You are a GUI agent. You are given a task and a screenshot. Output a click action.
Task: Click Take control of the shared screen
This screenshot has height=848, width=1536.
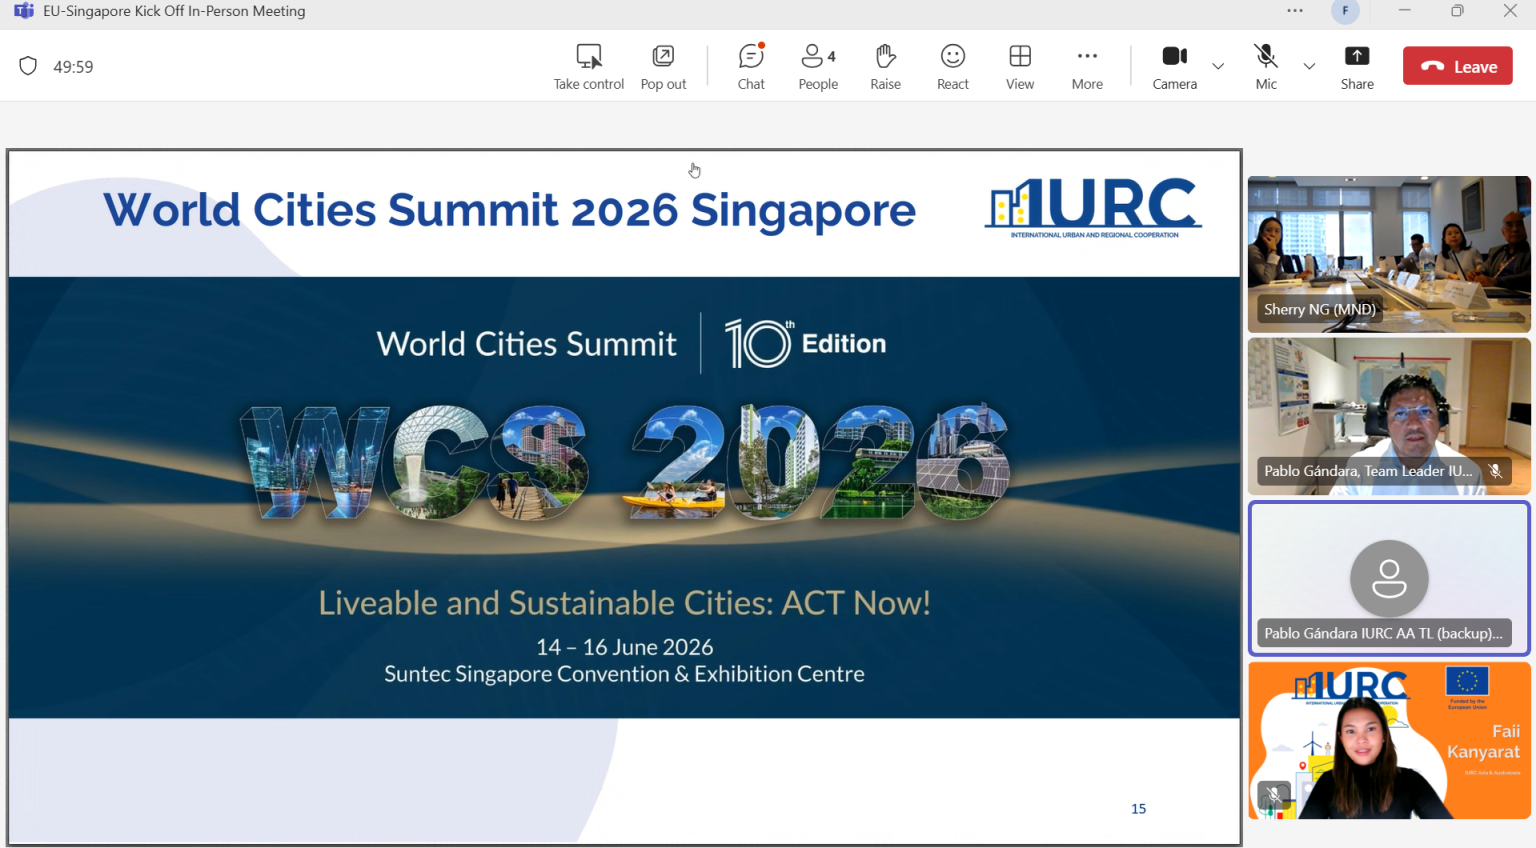tap(588, 65)
